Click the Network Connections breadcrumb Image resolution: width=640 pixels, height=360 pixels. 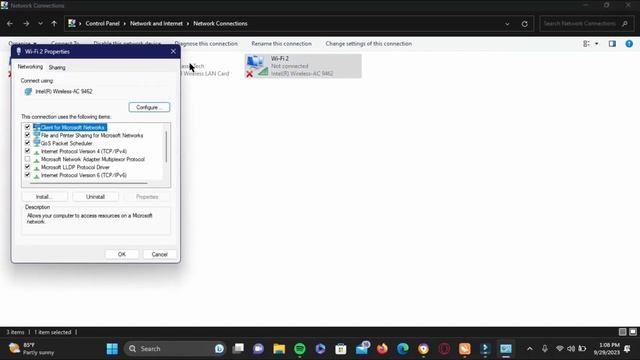(x=220, y=24)
